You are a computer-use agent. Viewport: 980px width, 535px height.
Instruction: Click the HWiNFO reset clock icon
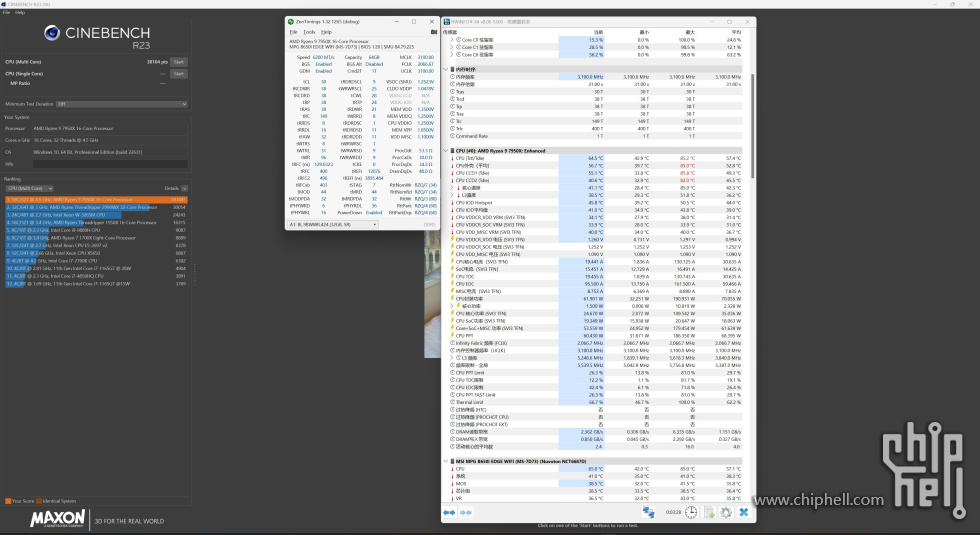click(691, 512)
